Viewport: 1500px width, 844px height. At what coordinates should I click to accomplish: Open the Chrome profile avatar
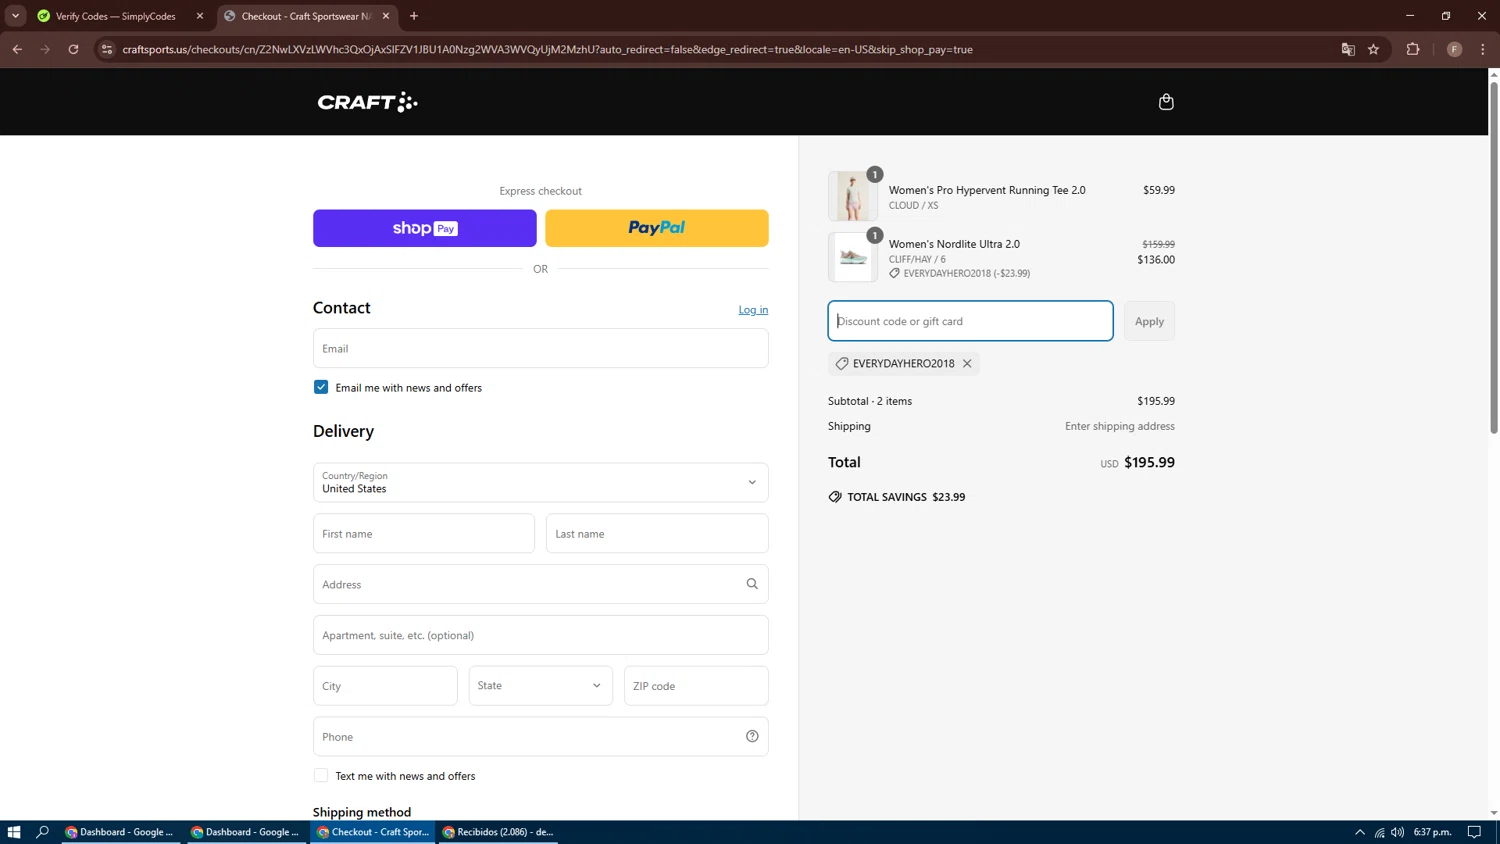[1454, 49]
